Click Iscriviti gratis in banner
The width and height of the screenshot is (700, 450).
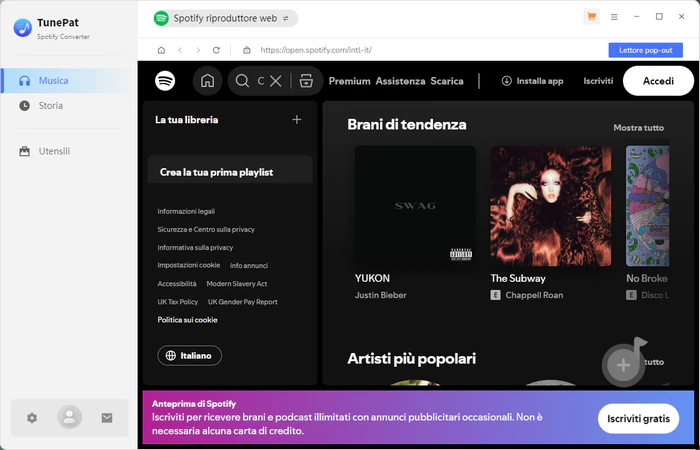[638, 419]
